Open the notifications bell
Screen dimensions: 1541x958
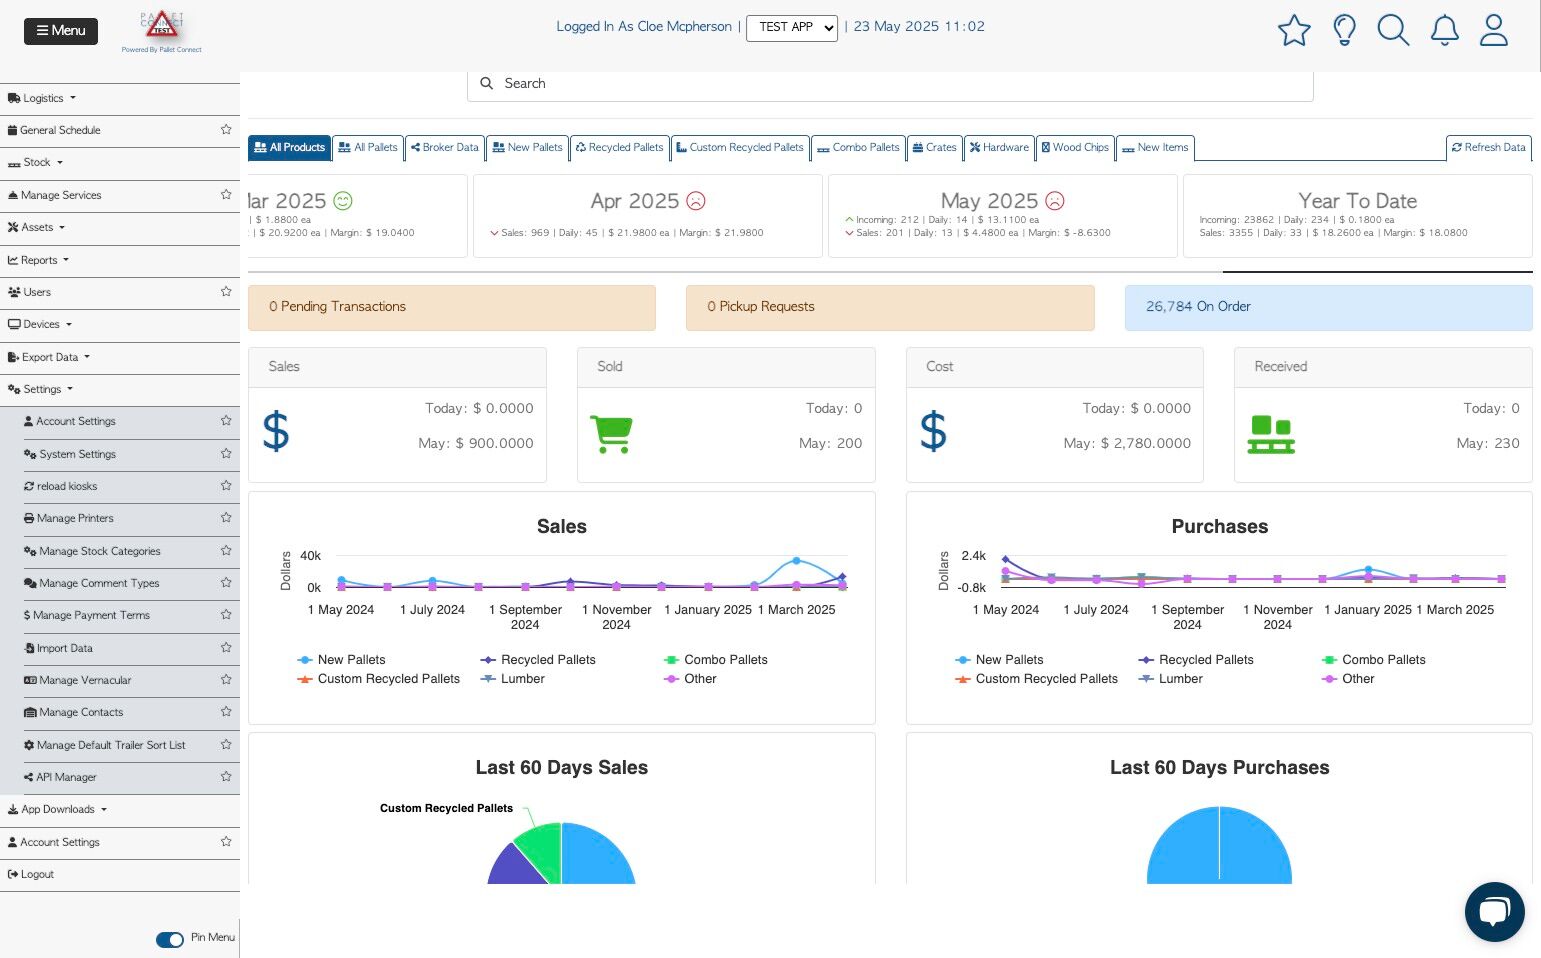[x=1444, y=30]
